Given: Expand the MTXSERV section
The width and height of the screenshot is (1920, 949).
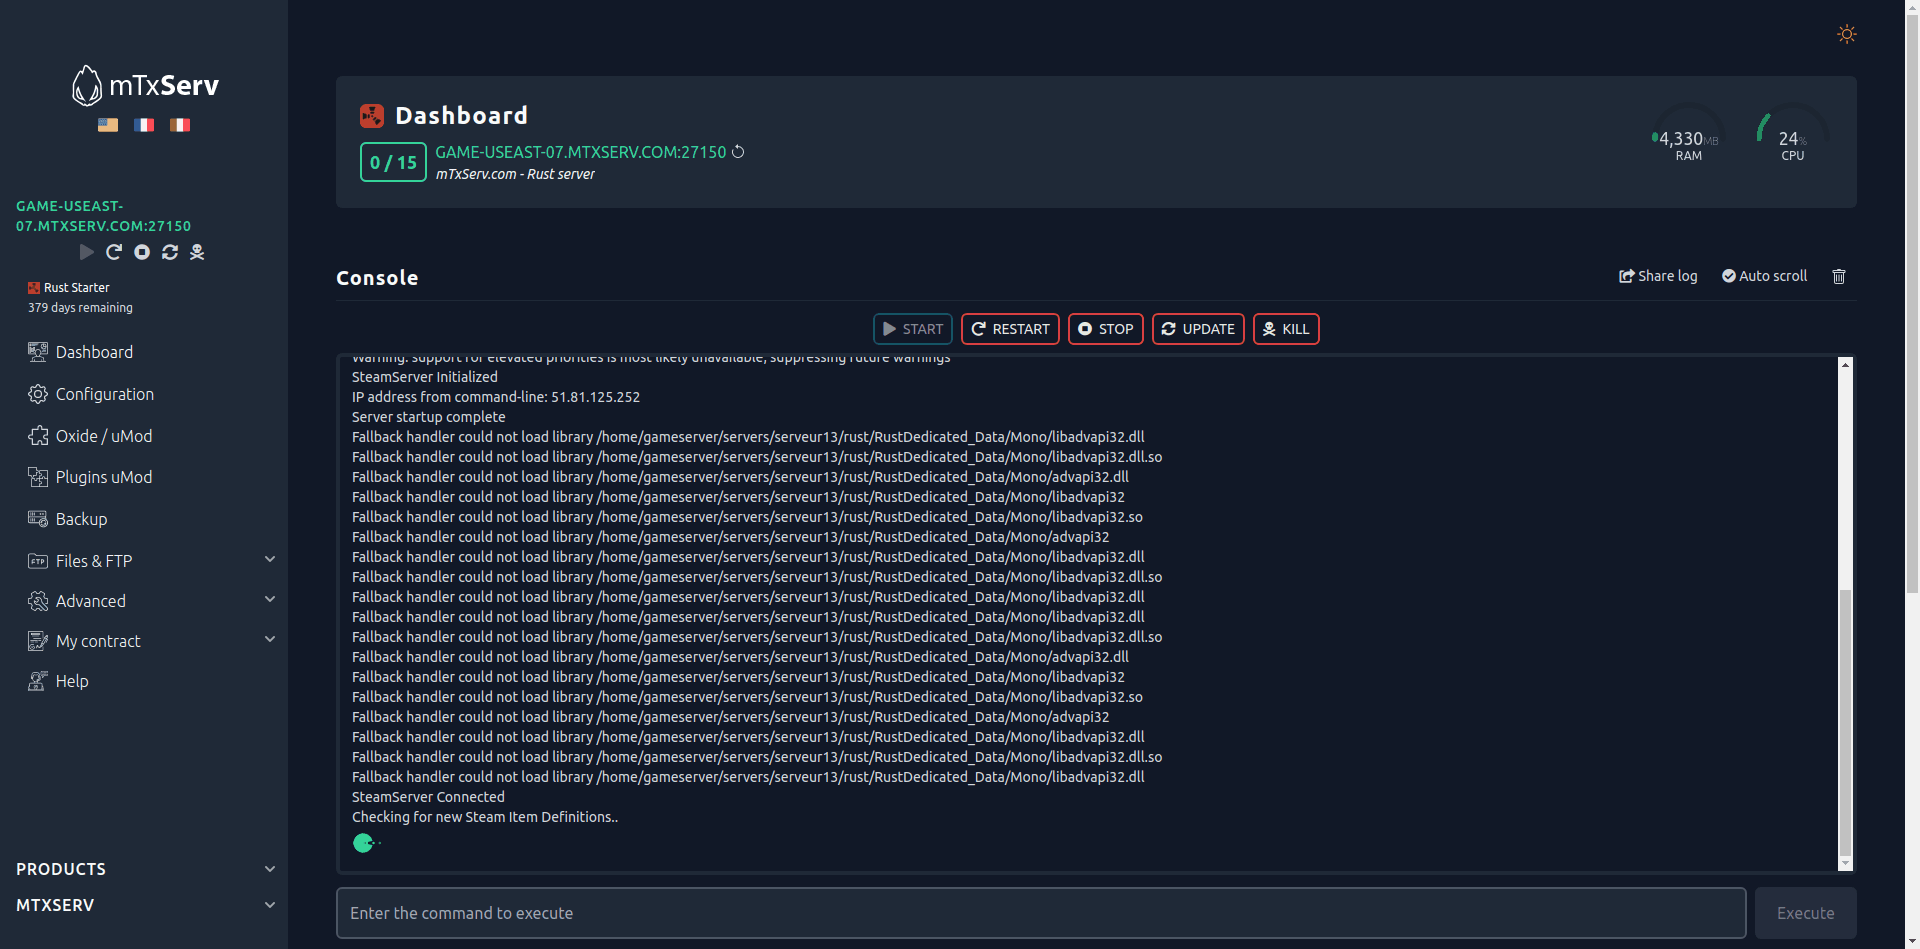Looking at the screenshot, I should coord(145,905).
